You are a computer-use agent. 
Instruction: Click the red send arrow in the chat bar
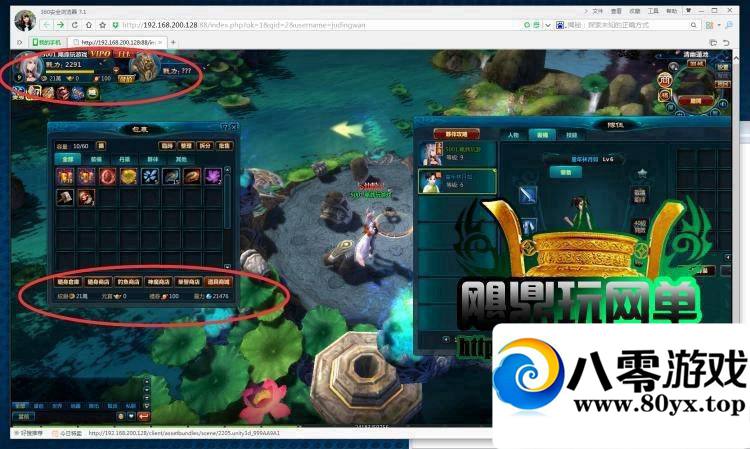[x=143, y=416]
